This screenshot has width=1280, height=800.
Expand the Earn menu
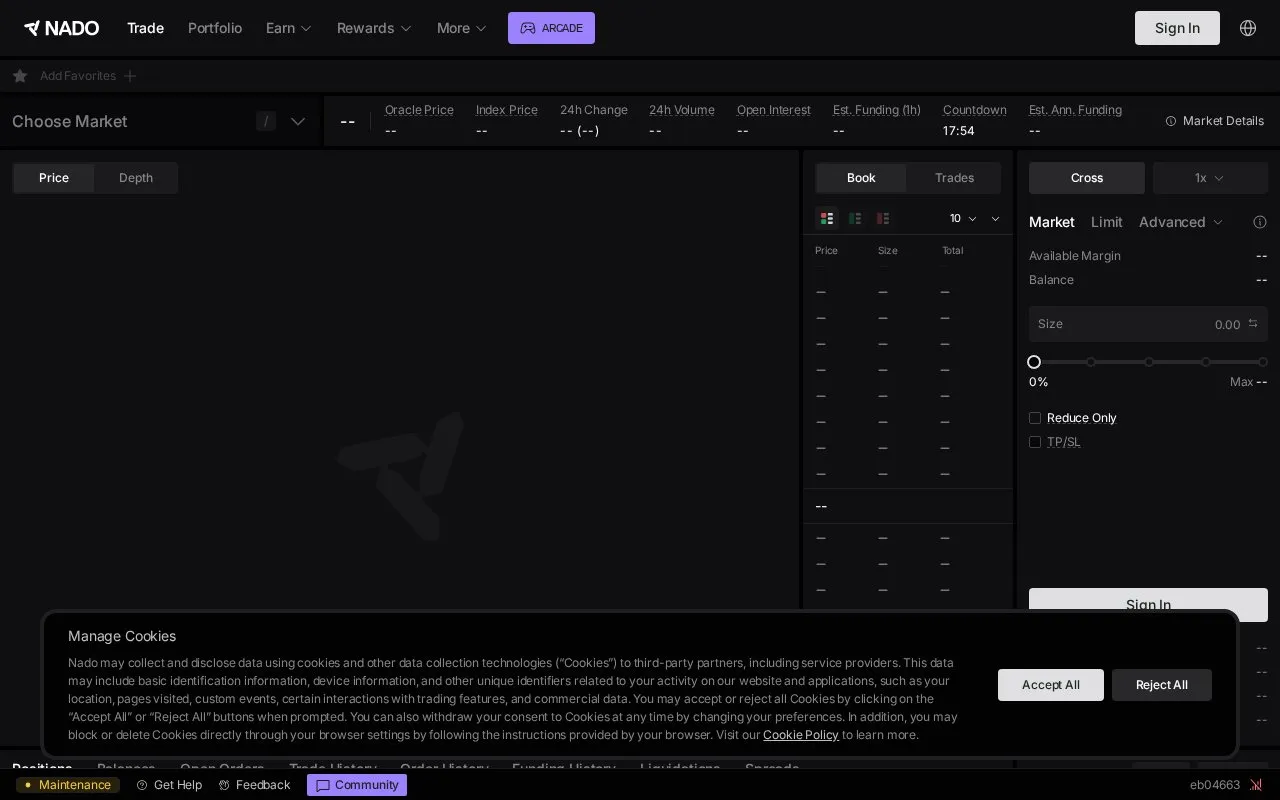tap(289, 28)
